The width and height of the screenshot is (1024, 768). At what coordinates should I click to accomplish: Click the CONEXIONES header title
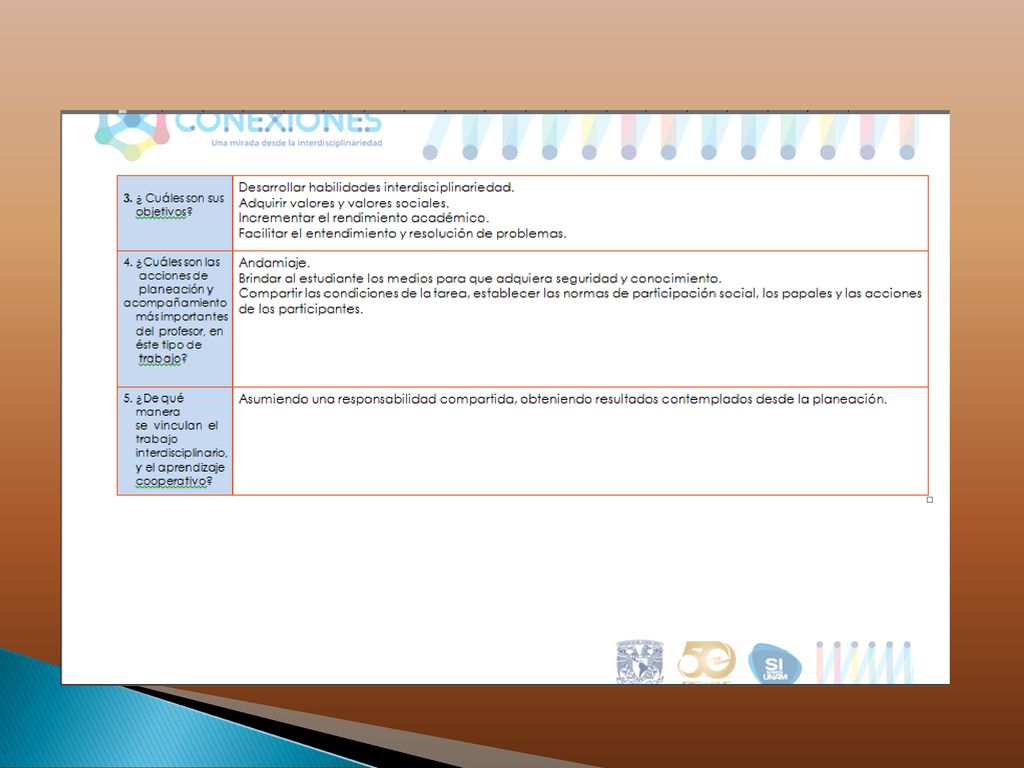(x=278, y=123)
